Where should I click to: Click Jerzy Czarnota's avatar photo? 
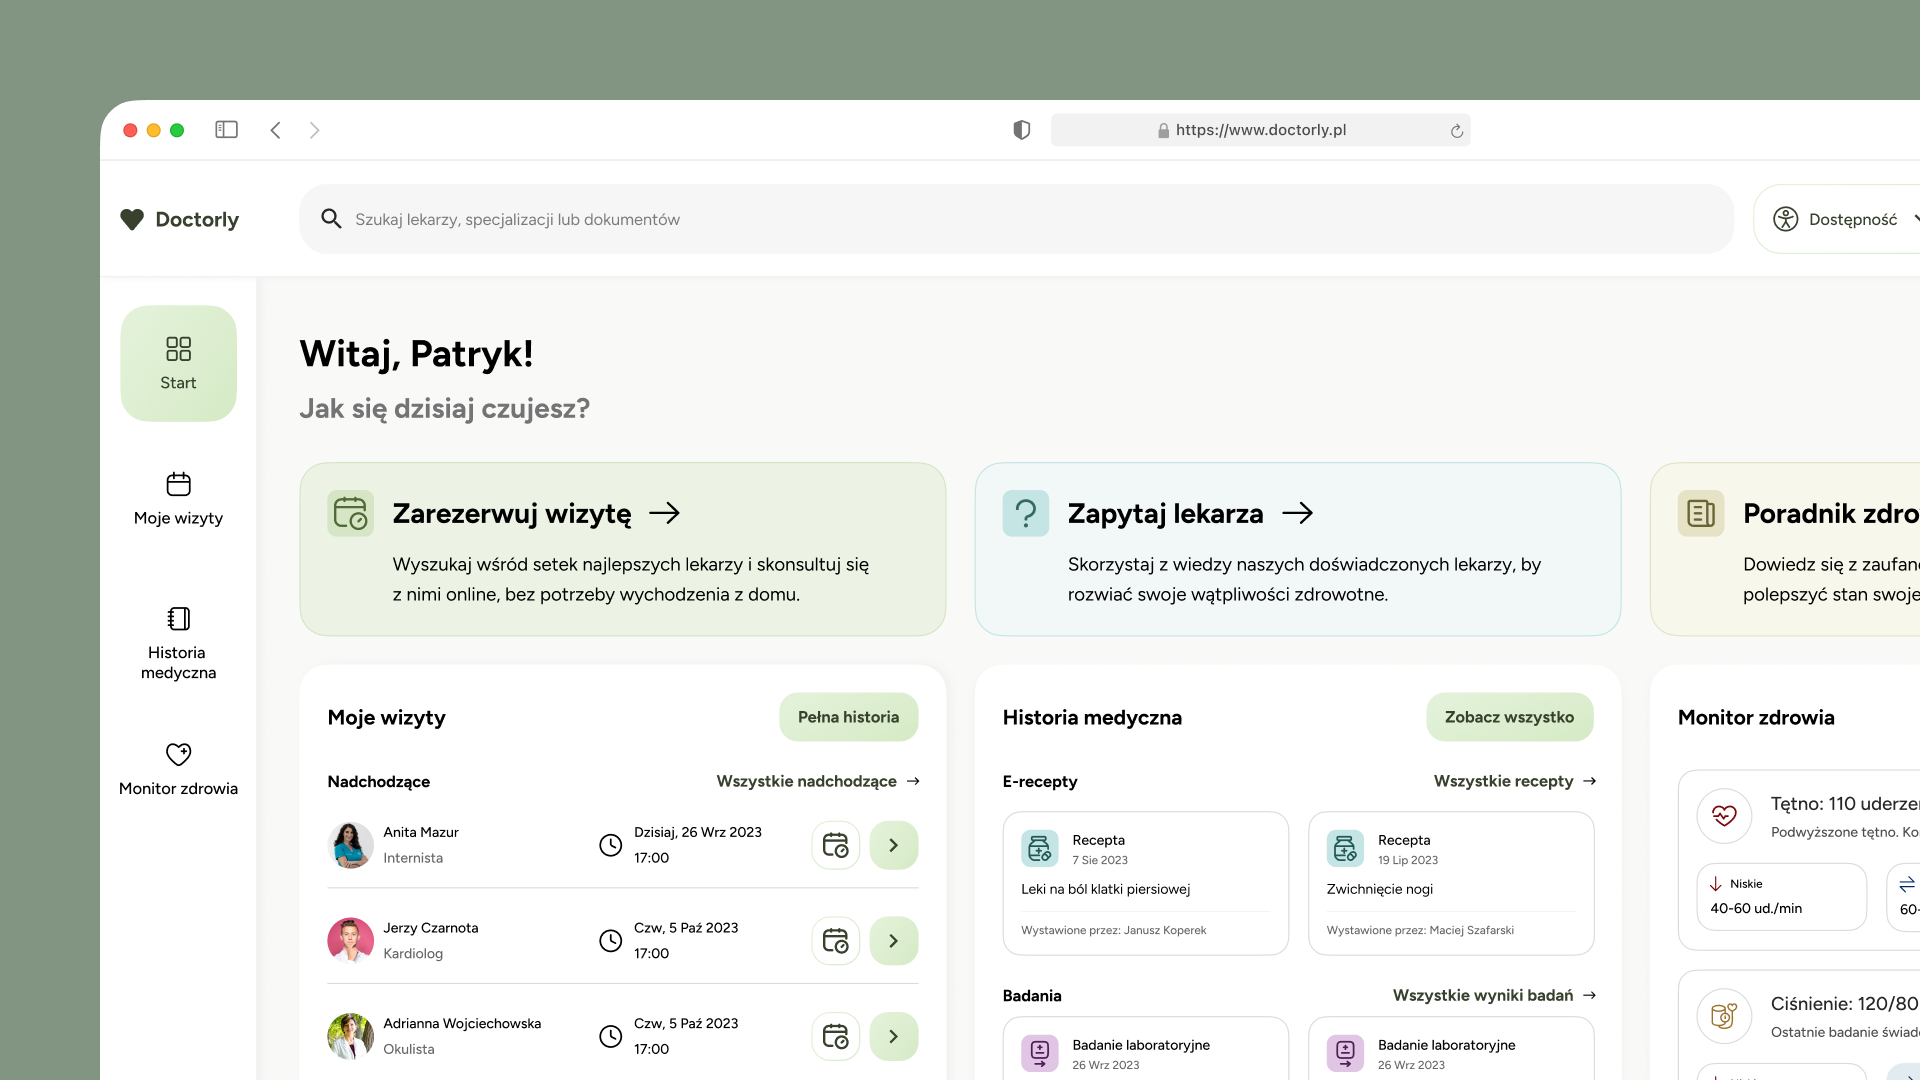pyautogui.click(x=351, y=941)
